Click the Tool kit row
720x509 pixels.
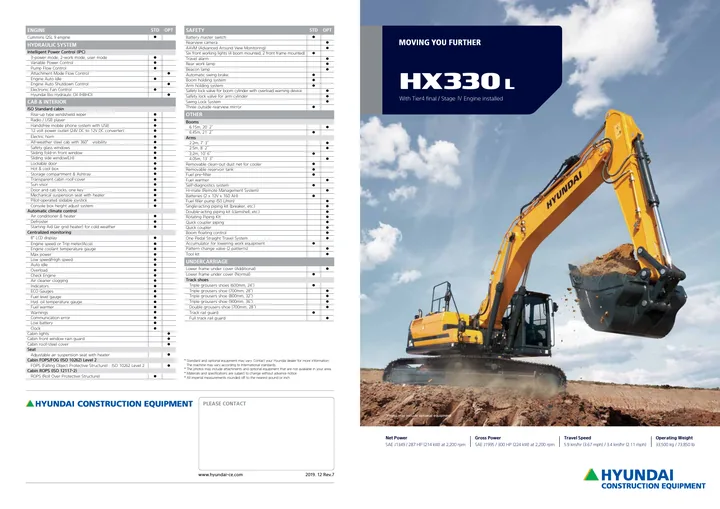[259, 254]
